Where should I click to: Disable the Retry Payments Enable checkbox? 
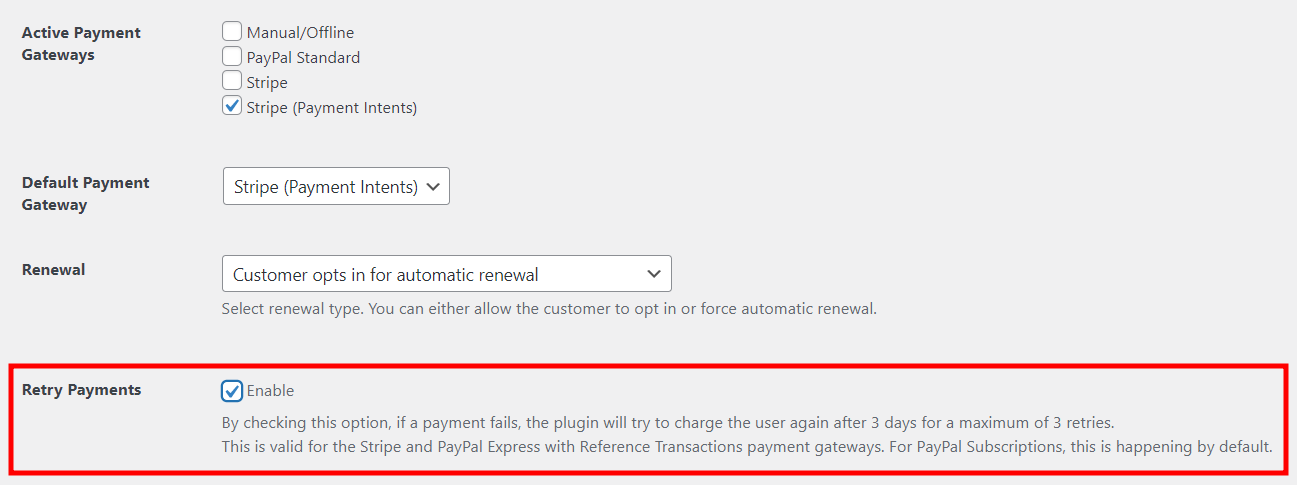(232, 390)
